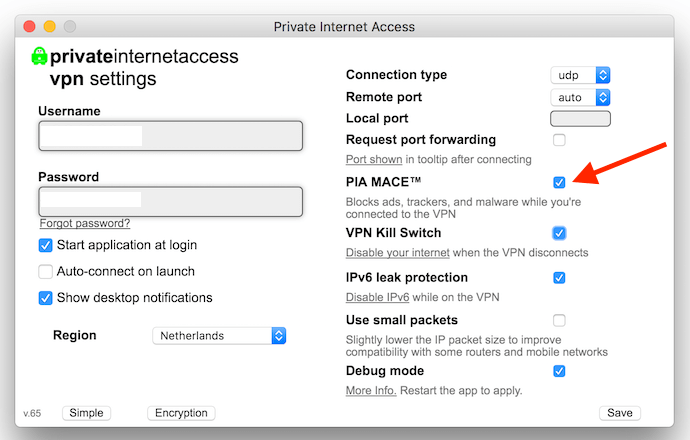The height and width of the screenshot is (440, 690).
Task: Click the yellow minimize window button
Action: 50,26
